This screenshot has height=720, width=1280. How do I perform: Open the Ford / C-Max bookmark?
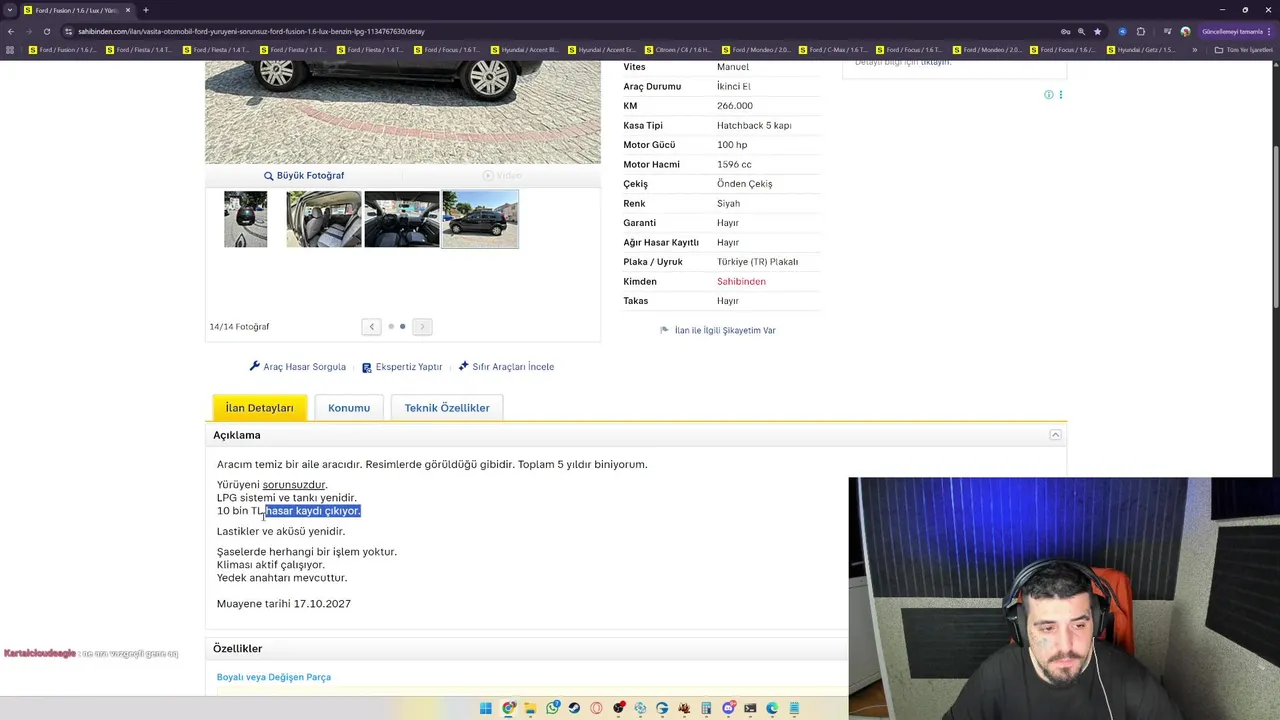[x=832, y=50]
